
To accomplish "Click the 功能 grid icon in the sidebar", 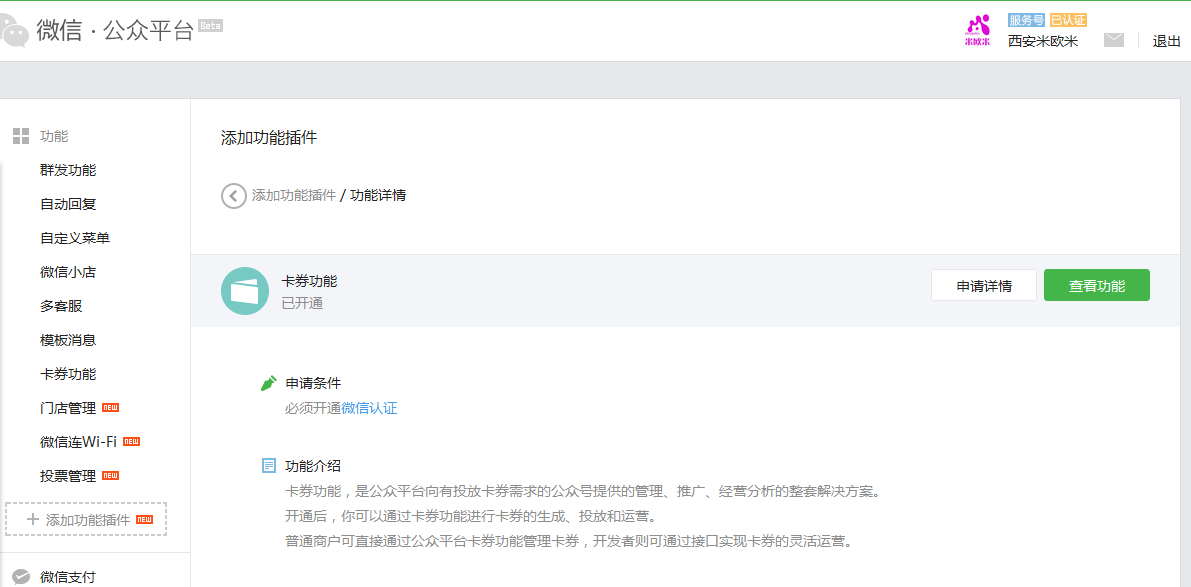I will 21,136.
